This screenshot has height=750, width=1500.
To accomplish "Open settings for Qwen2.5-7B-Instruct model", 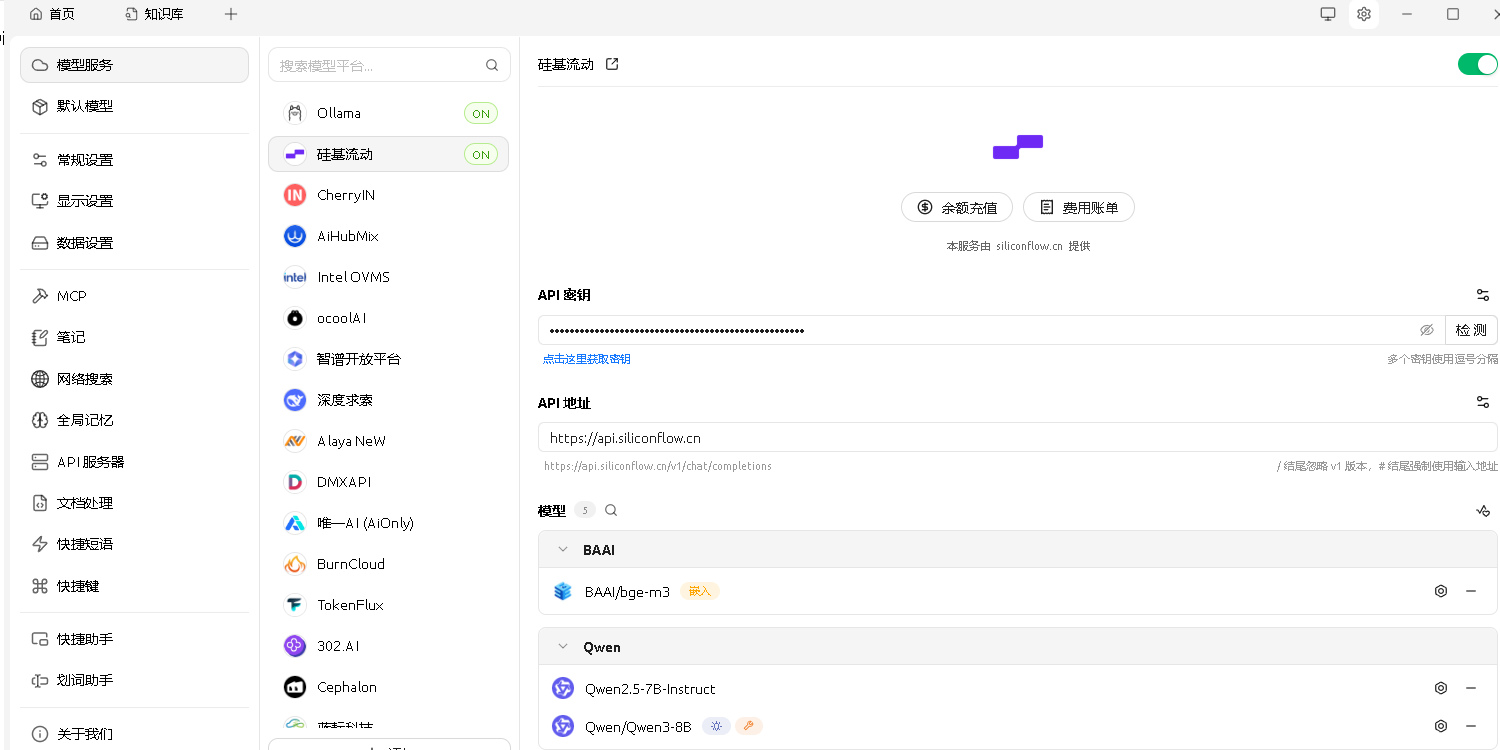I will point(1441,688).
